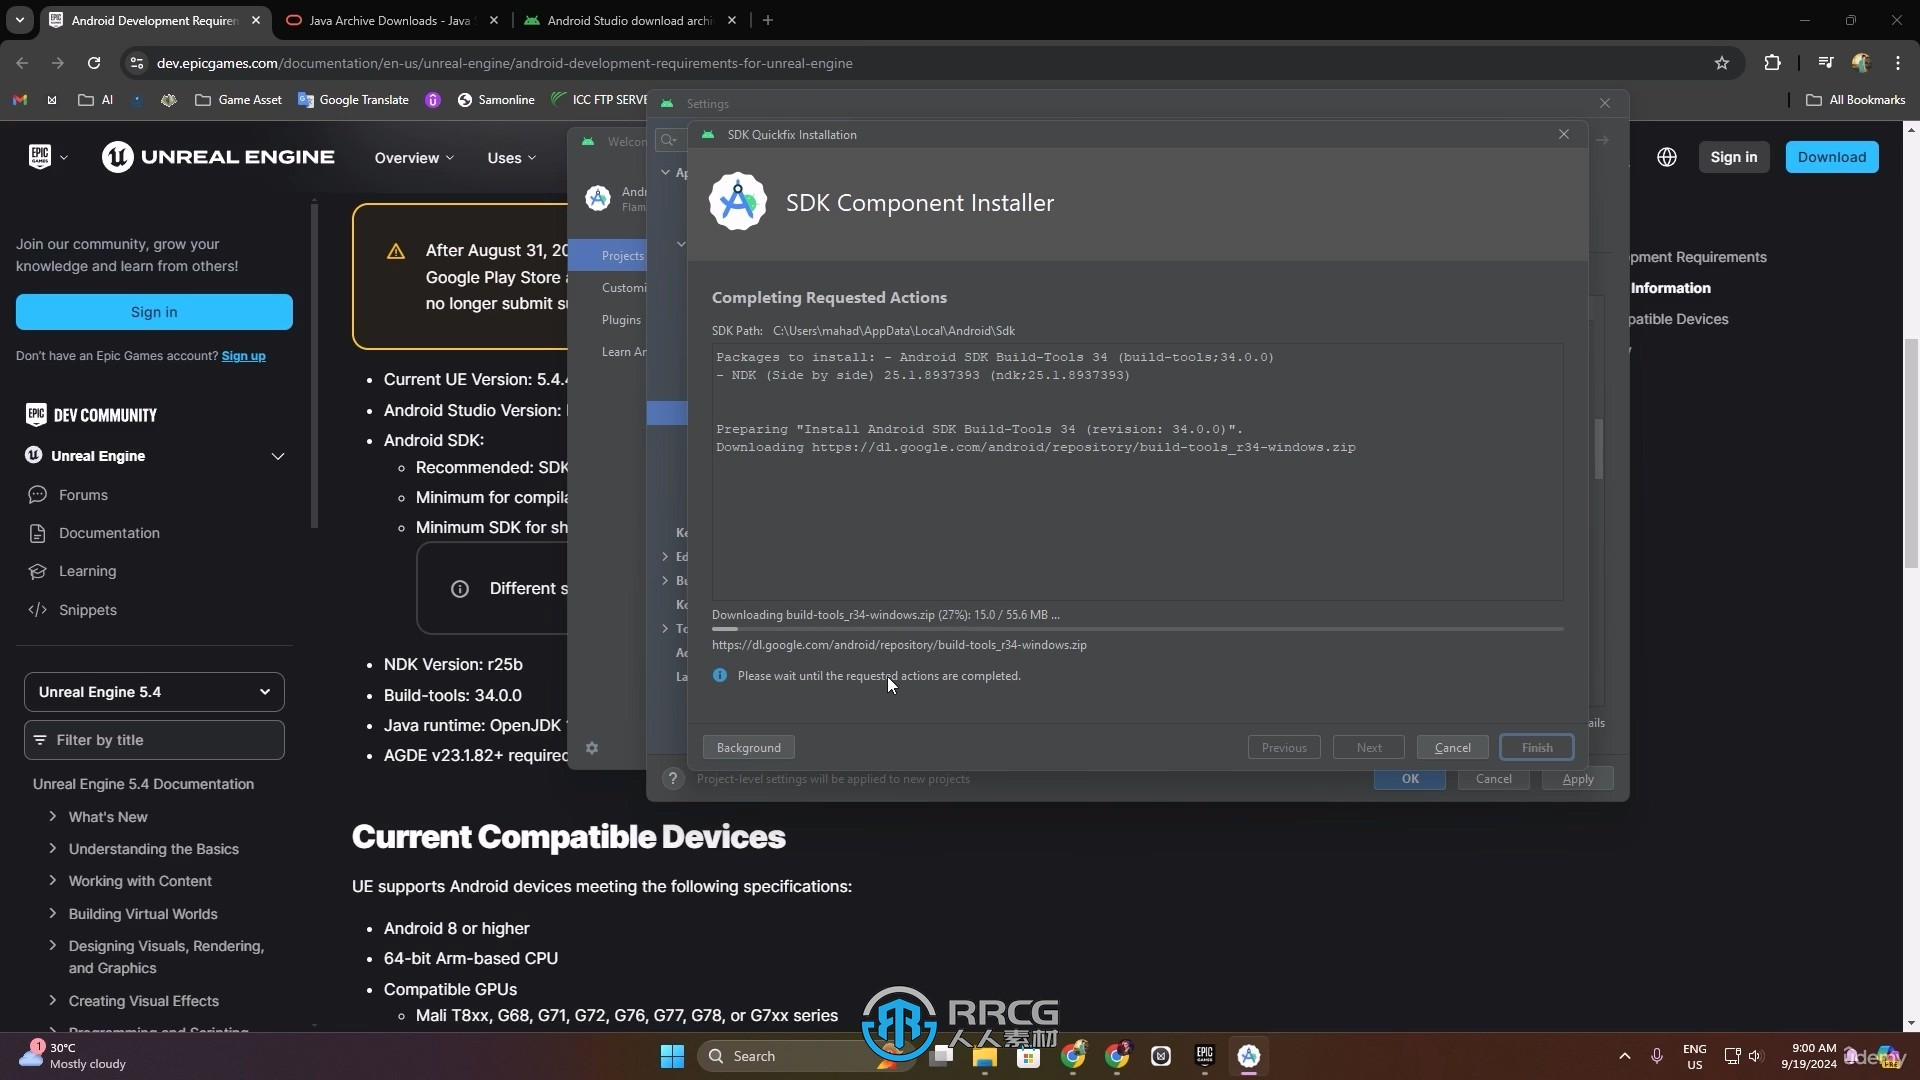1920x1080 pixels.
Task: Click OK in the Settings dialog
Action: click(x=1409, y=779)
